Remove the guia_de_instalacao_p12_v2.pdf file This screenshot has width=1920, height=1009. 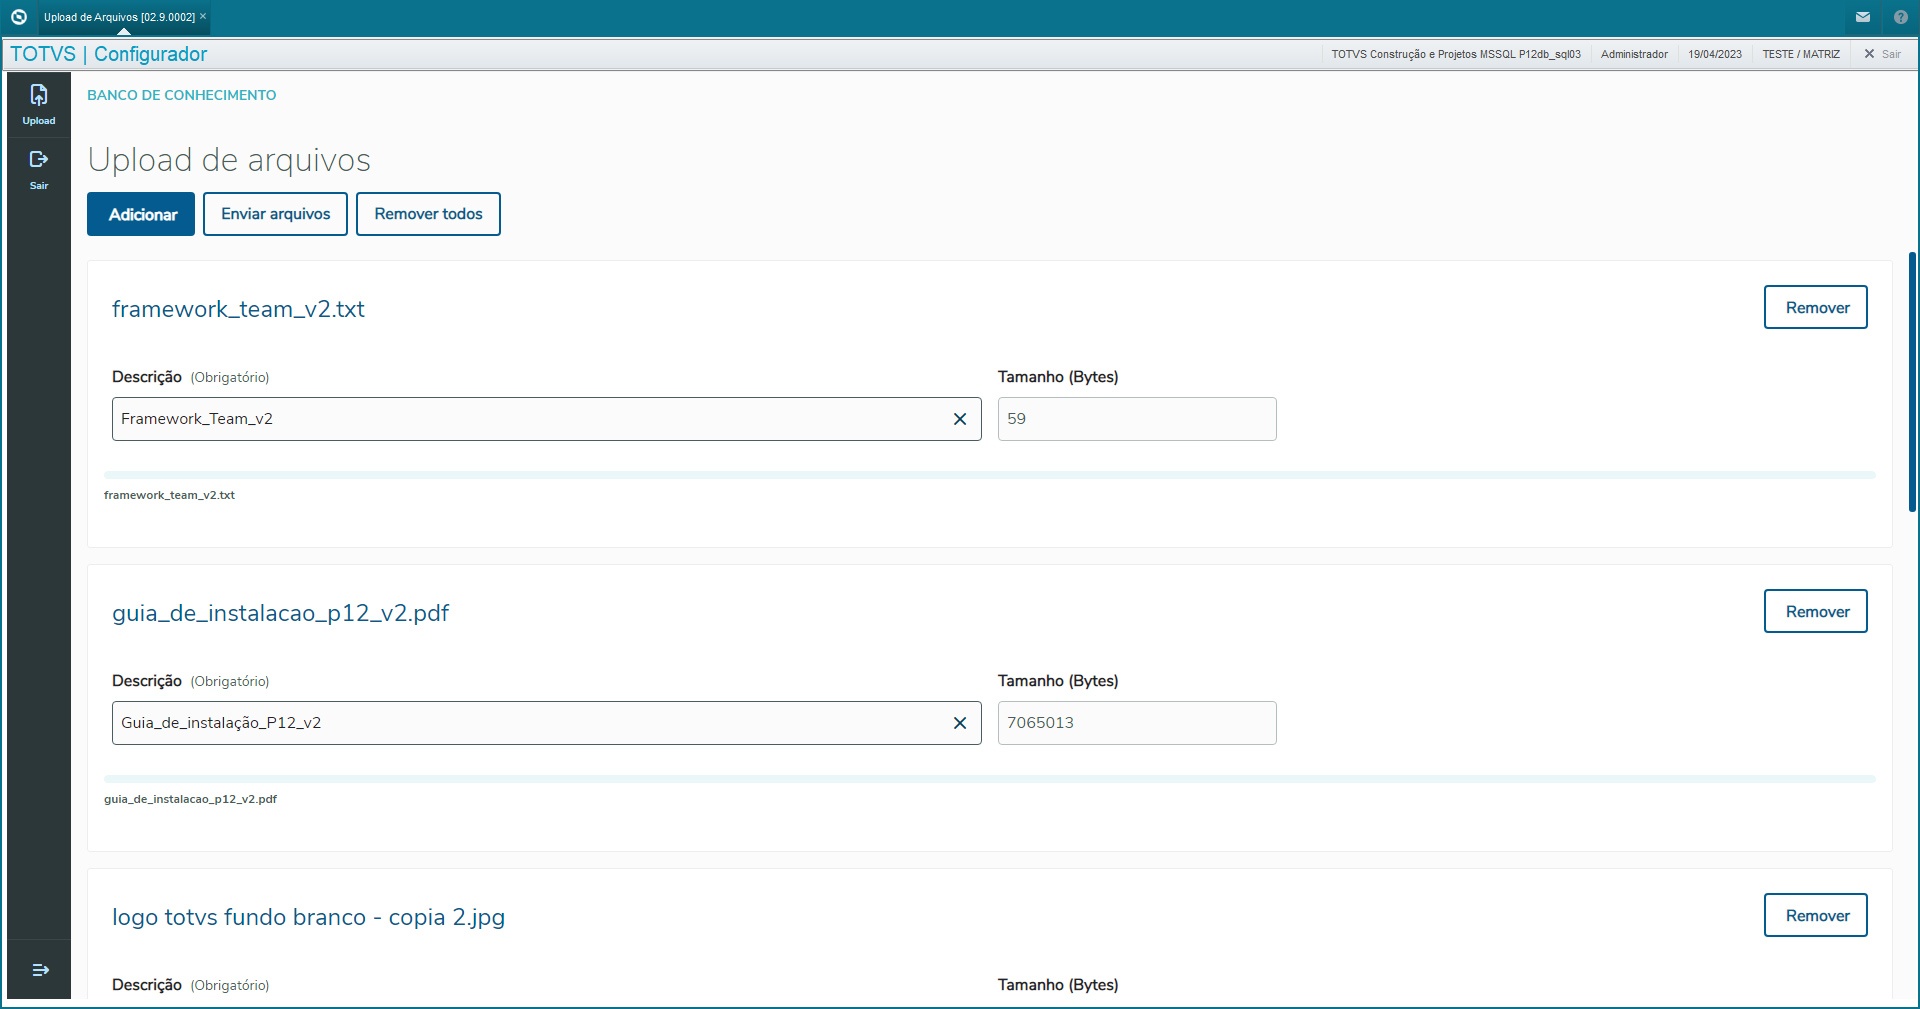[1815, 611]
